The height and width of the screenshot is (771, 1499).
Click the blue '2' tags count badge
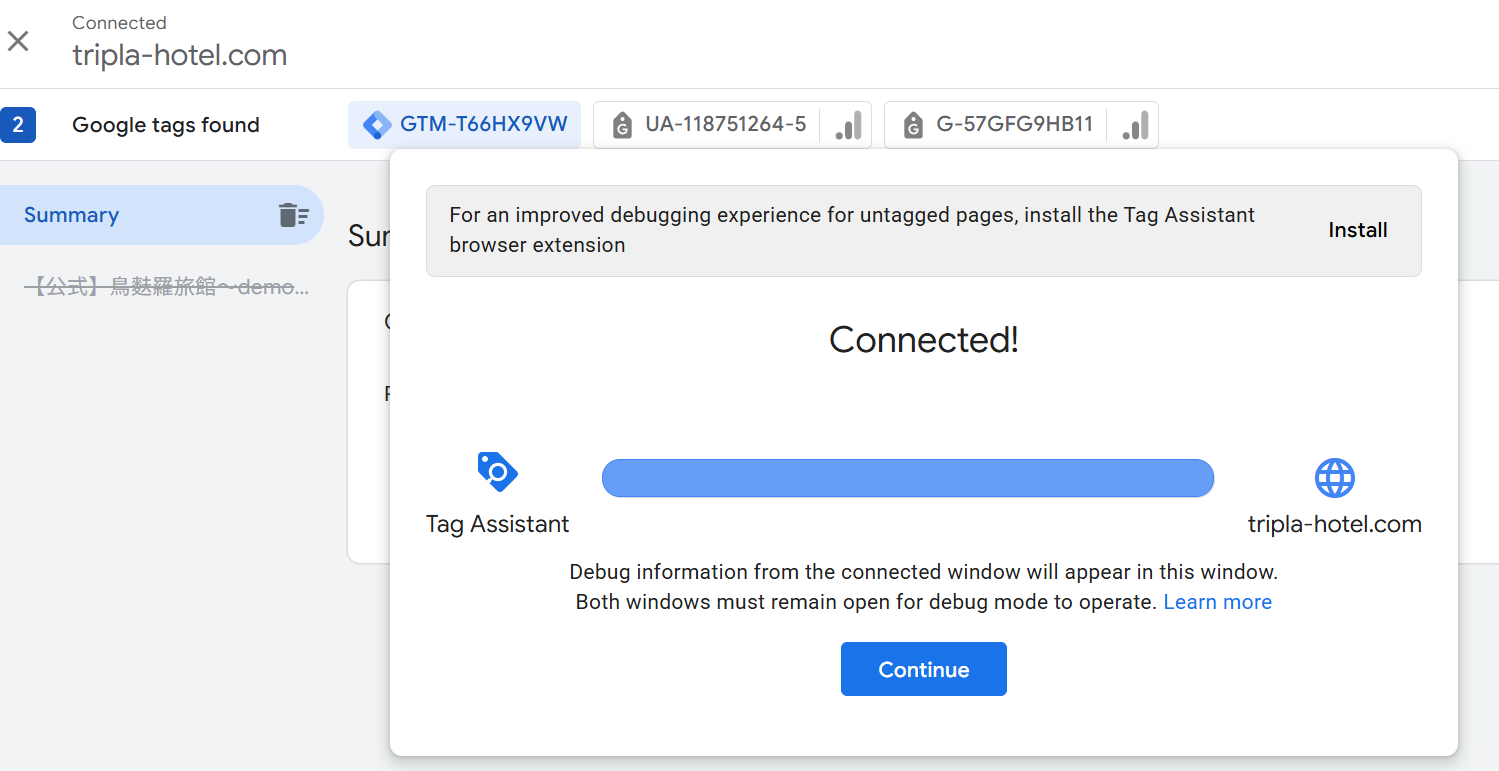pyautogui.click(x=18, y=125)
